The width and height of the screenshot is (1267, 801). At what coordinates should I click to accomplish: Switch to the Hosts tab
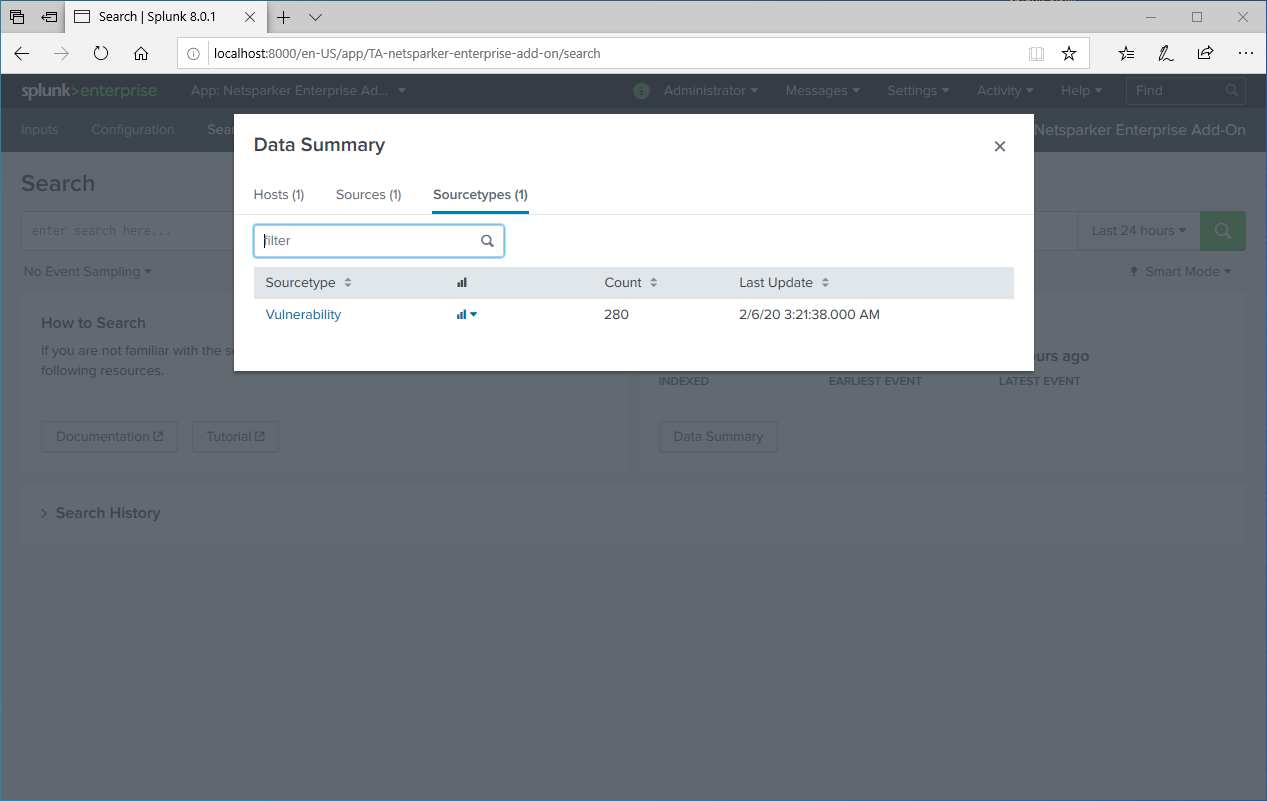coord(278,194)
